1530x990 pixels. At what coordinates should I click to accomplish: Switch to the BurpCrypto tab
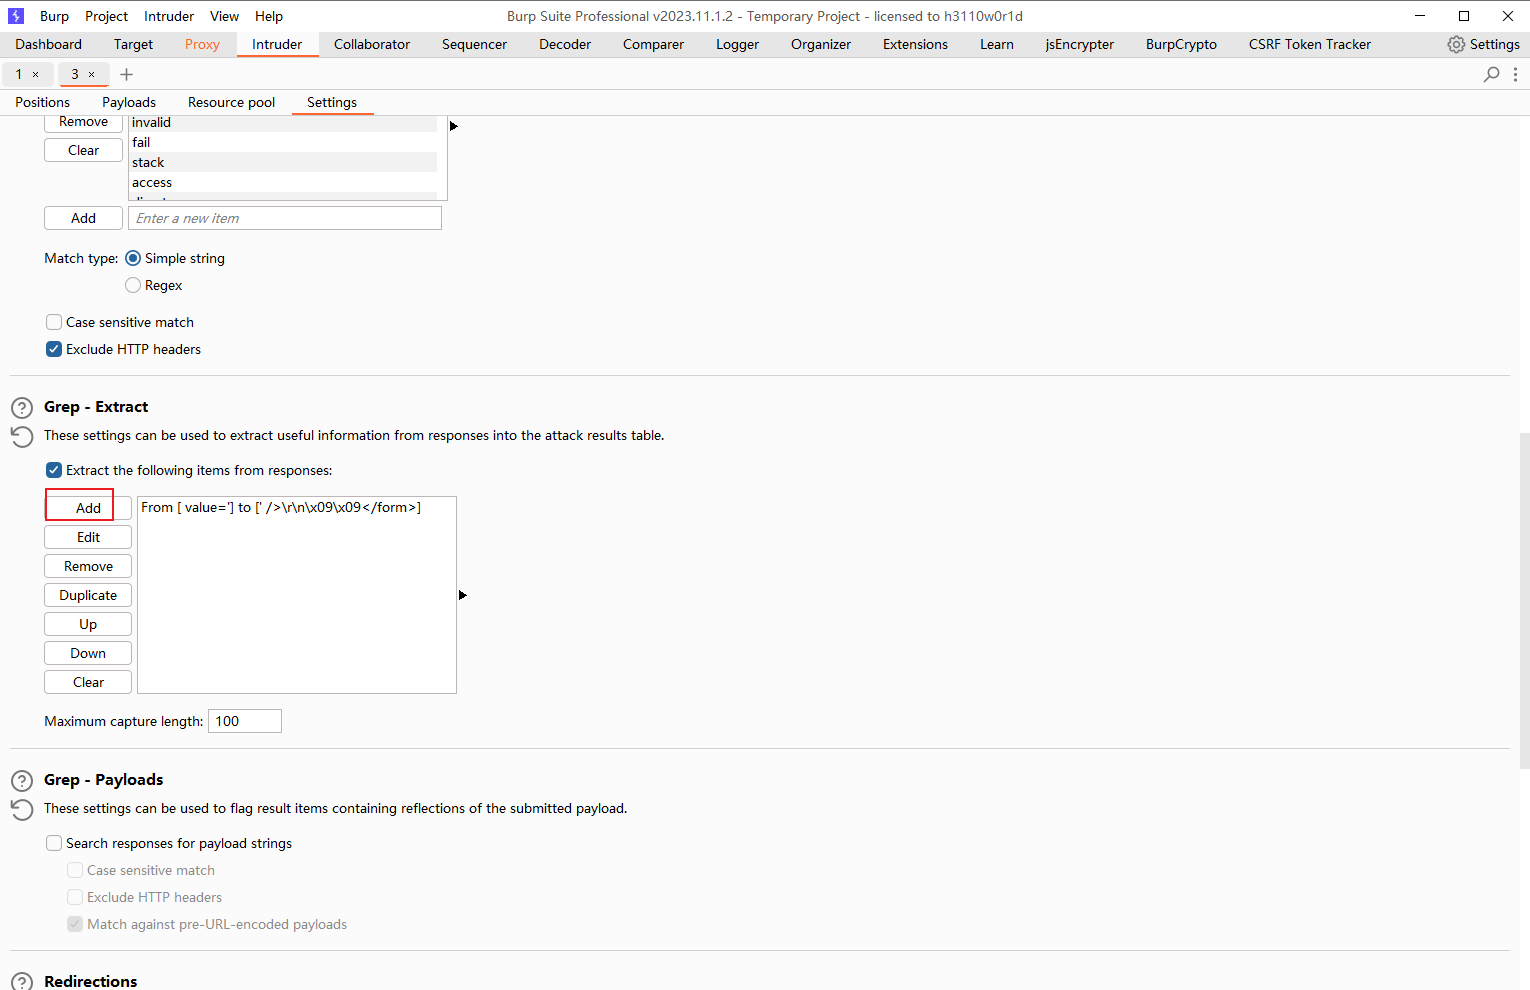tap(1181, 44)
